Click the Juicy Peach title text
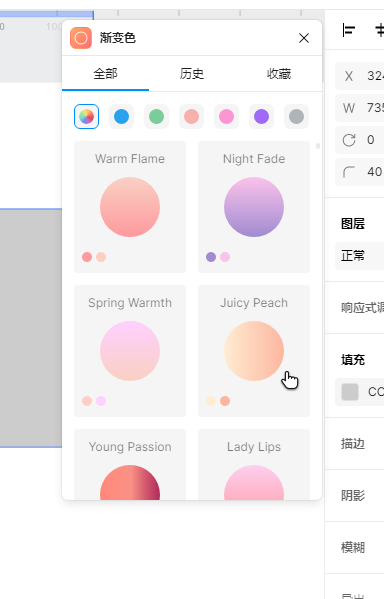The height and width of the screenshot is (599, 384). pos(254,303)
